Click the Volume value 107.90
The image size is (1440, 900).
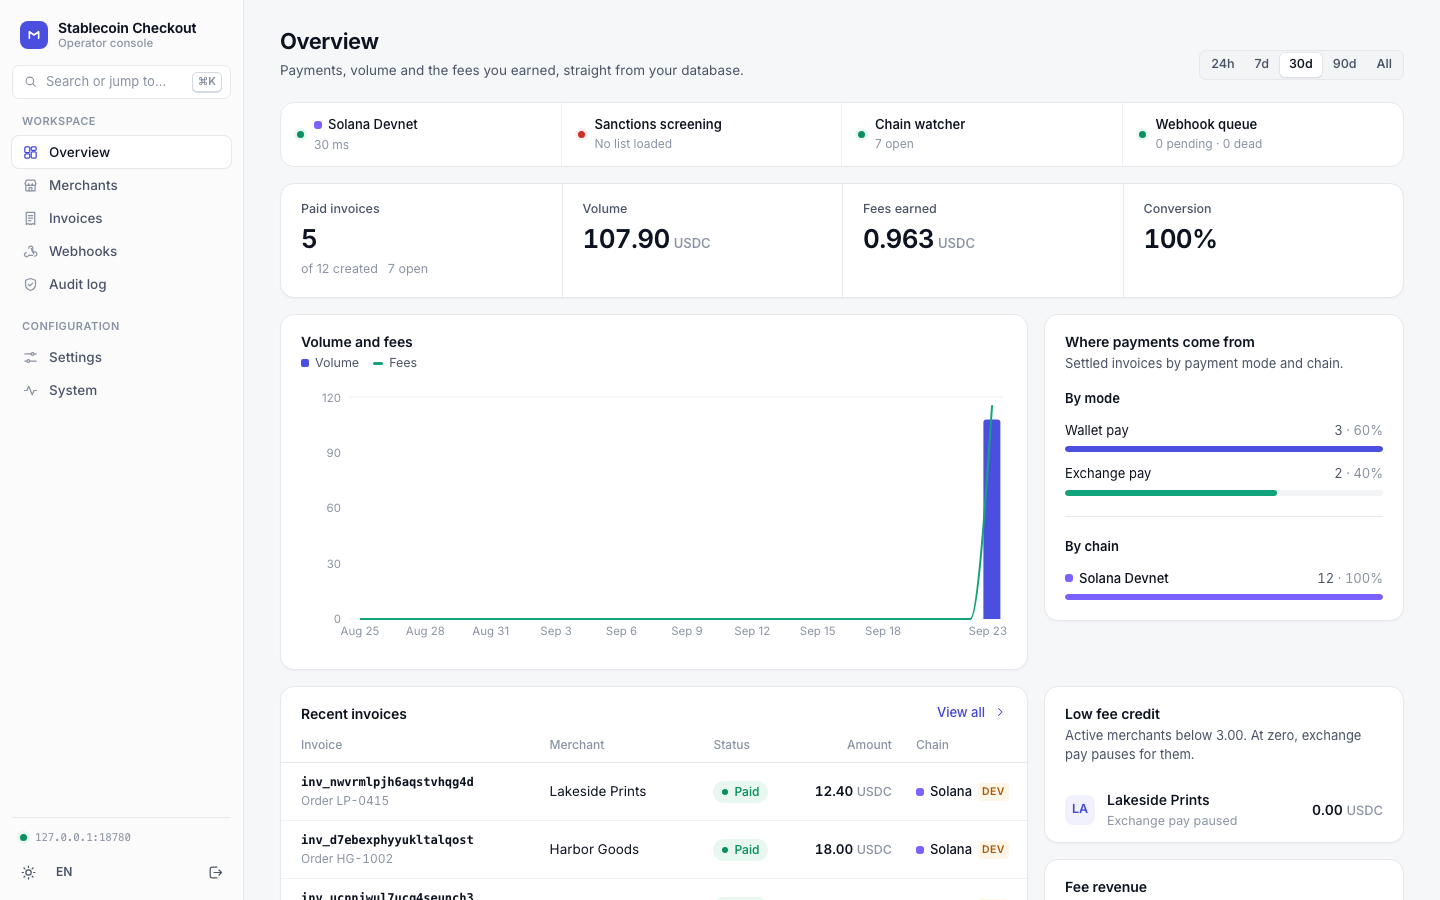coord(626,240)
